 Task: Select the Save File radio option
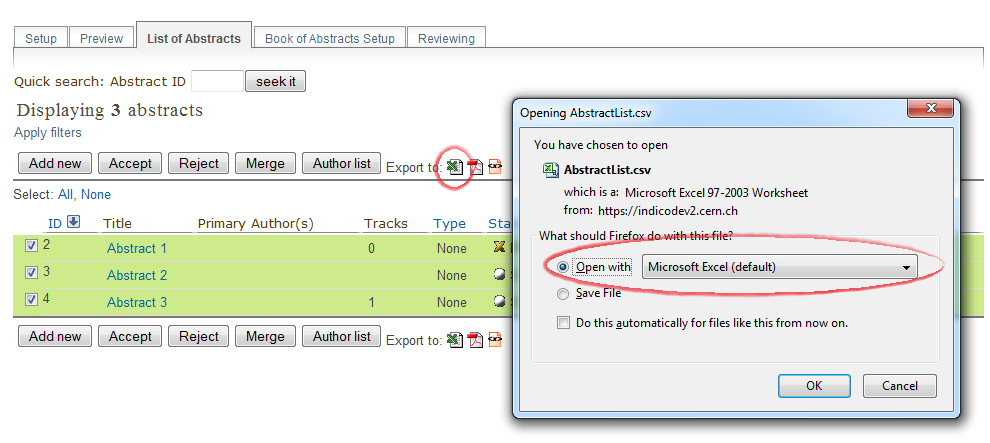pos(563,294)
